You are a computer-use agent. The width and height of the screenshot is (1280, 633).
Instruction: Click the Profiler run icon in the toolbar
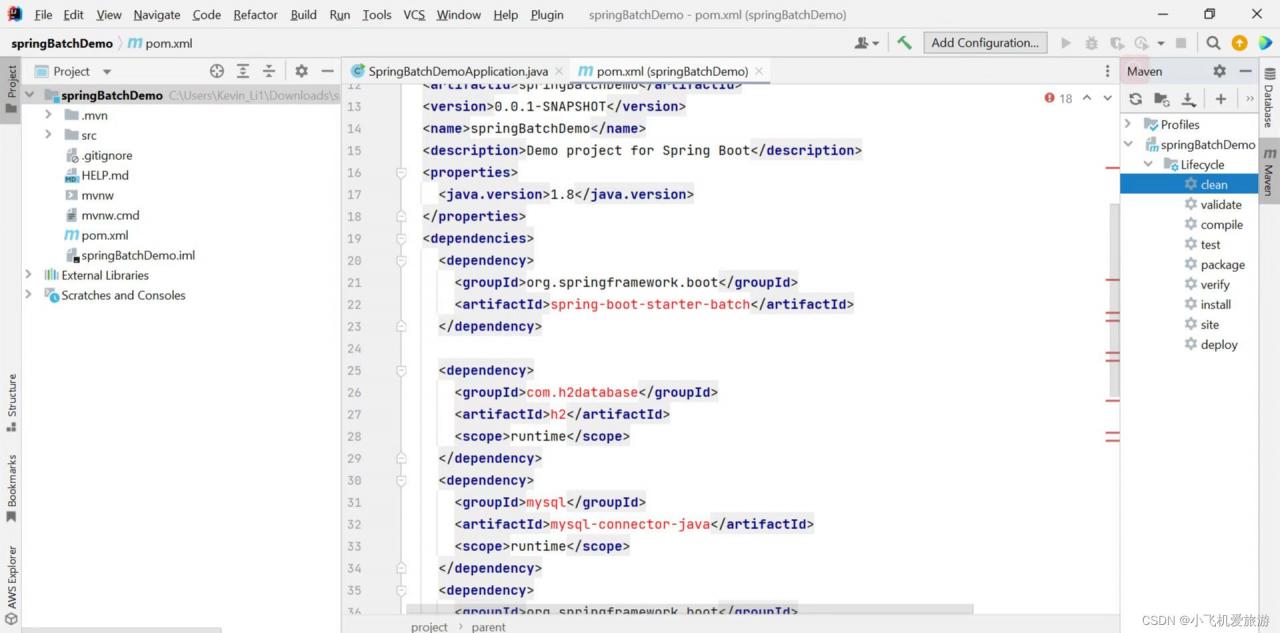pyautogui.click(x=1142, y=43)
